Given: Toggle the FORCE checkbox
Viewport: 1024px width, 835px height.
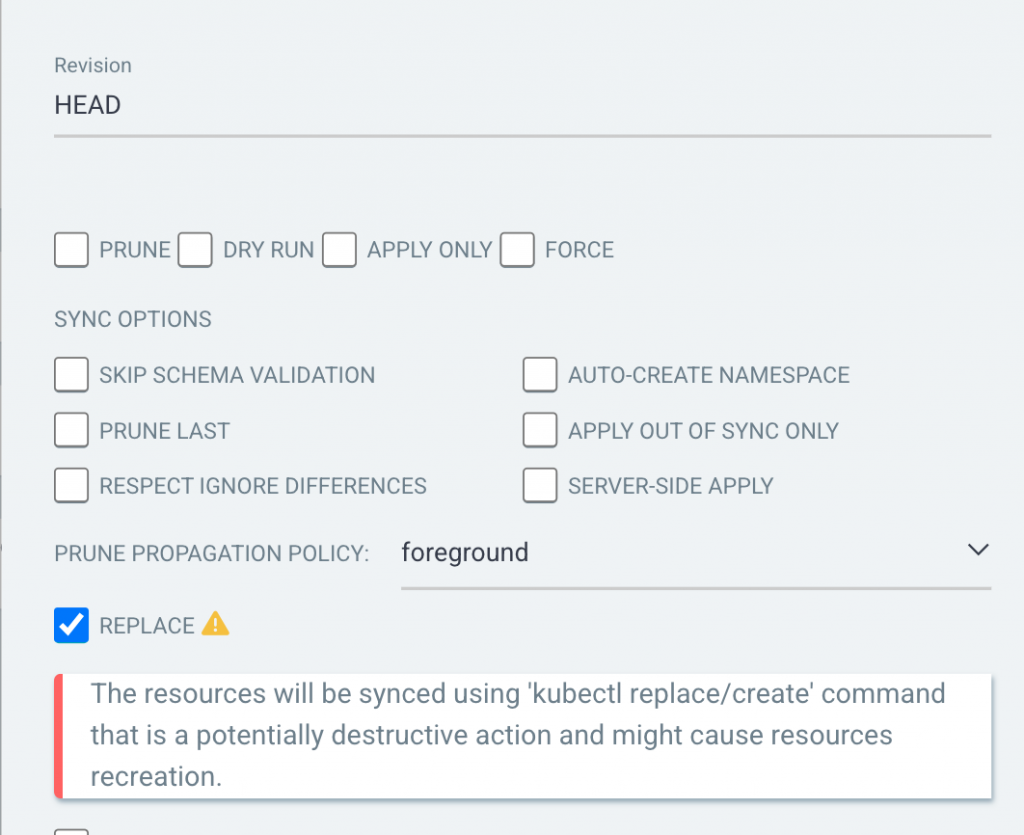Looking at the screenshot, I should tap(517, 250).
